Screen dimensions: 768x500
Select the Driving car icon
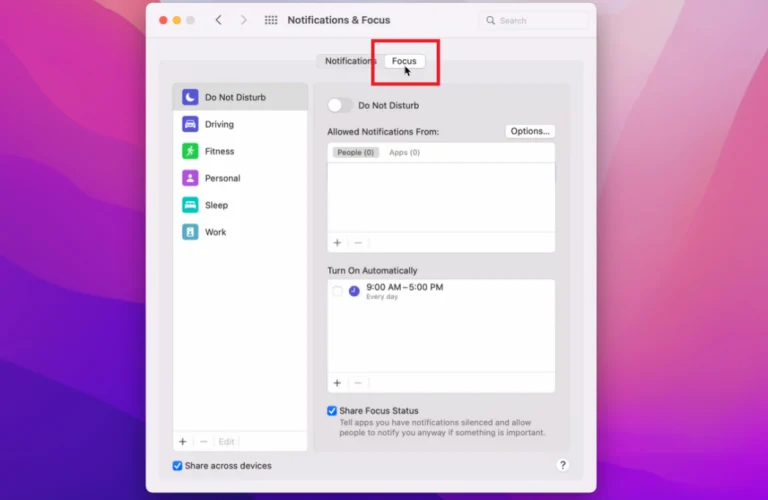pos(190,124)
